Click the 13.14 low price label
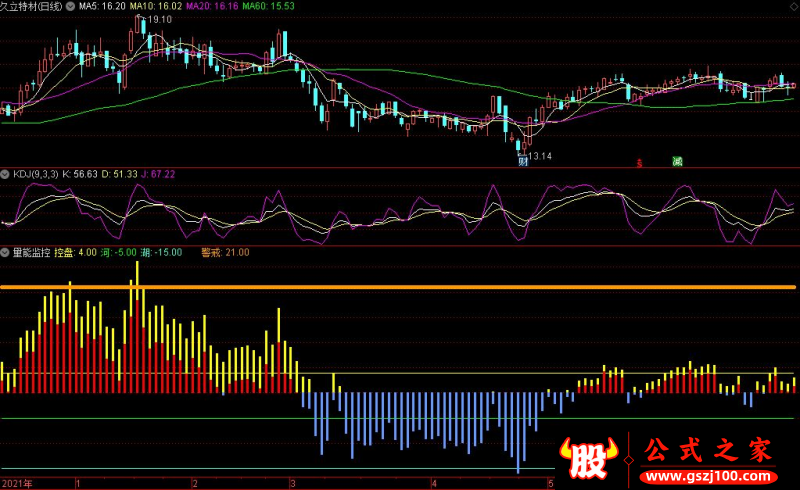 pos(539,156)
